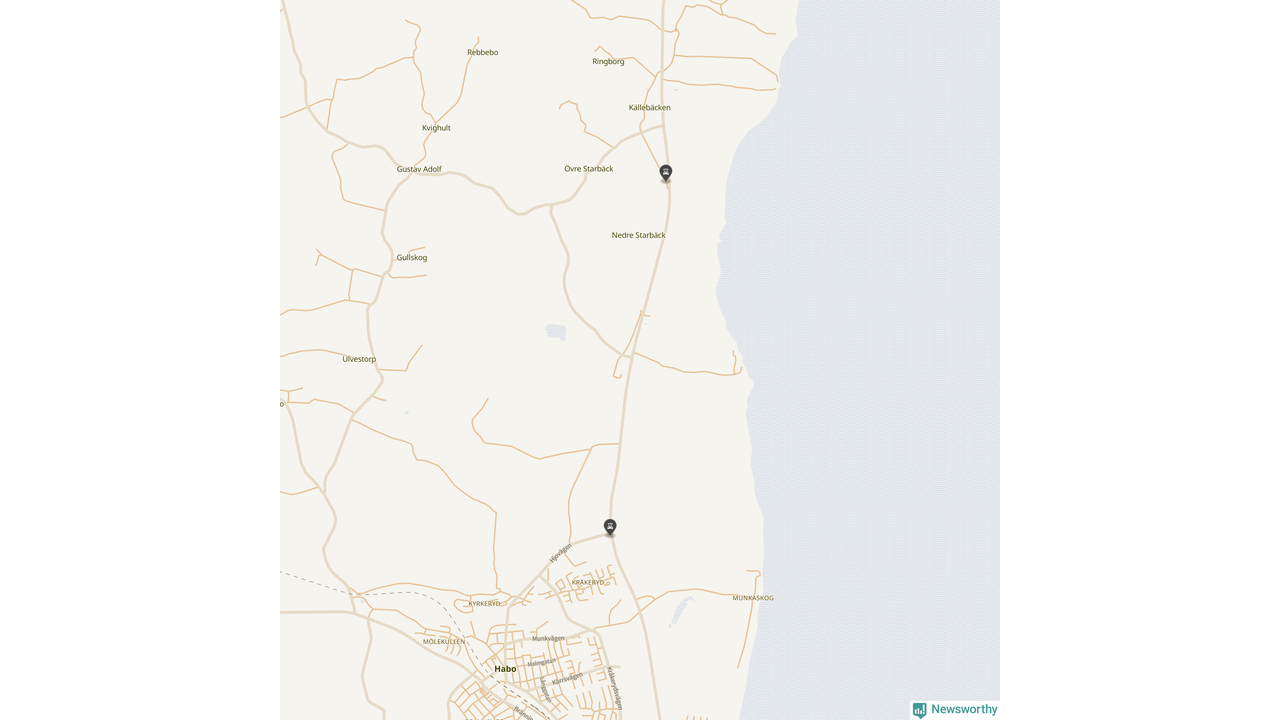Click the Munkvägen street label
The height and width of the screenshot is (720, 1280).
548,638
